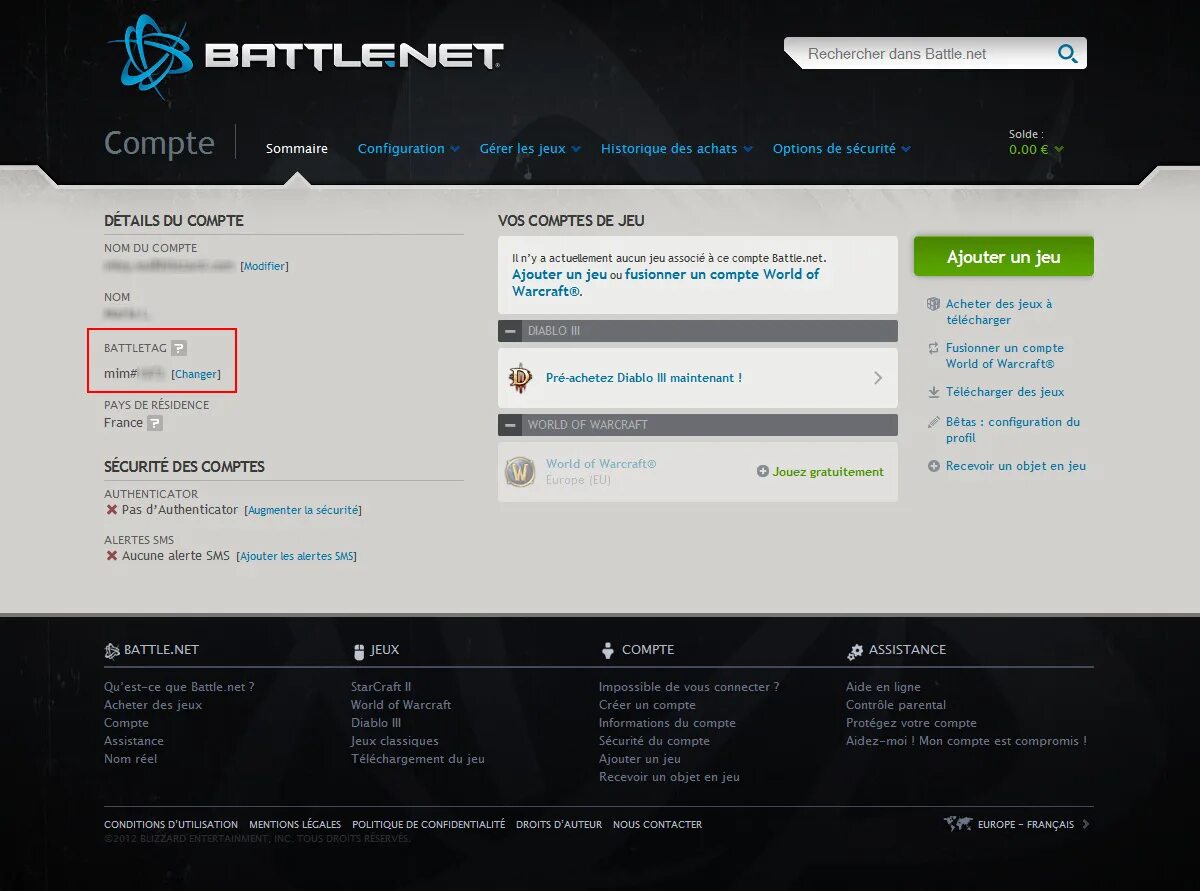Click sidebar Fusionner un compte World of Warcraft
The image size is (1200, 891).
pos(1005,356)
